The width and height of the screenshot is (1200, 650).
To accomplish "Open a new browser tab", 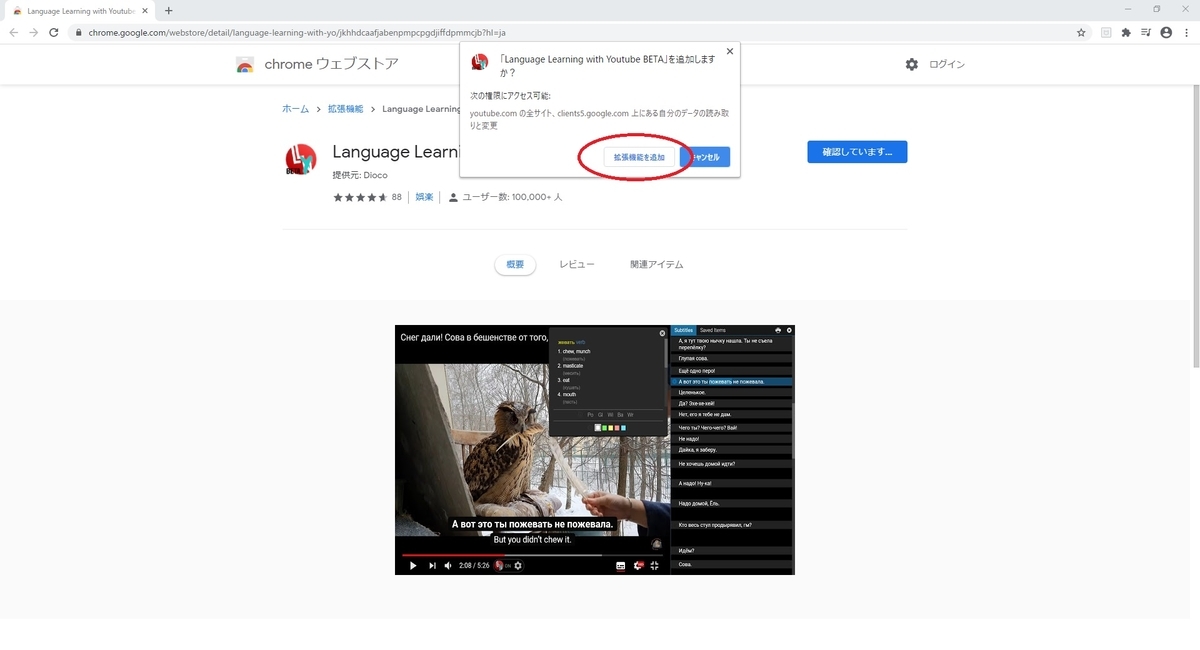I will coord(168,10).
